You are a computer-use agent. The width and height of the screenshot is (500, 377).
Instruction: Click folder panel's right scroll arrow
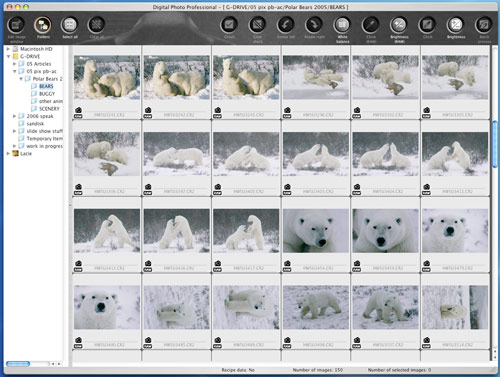click(x=59, y=364)
